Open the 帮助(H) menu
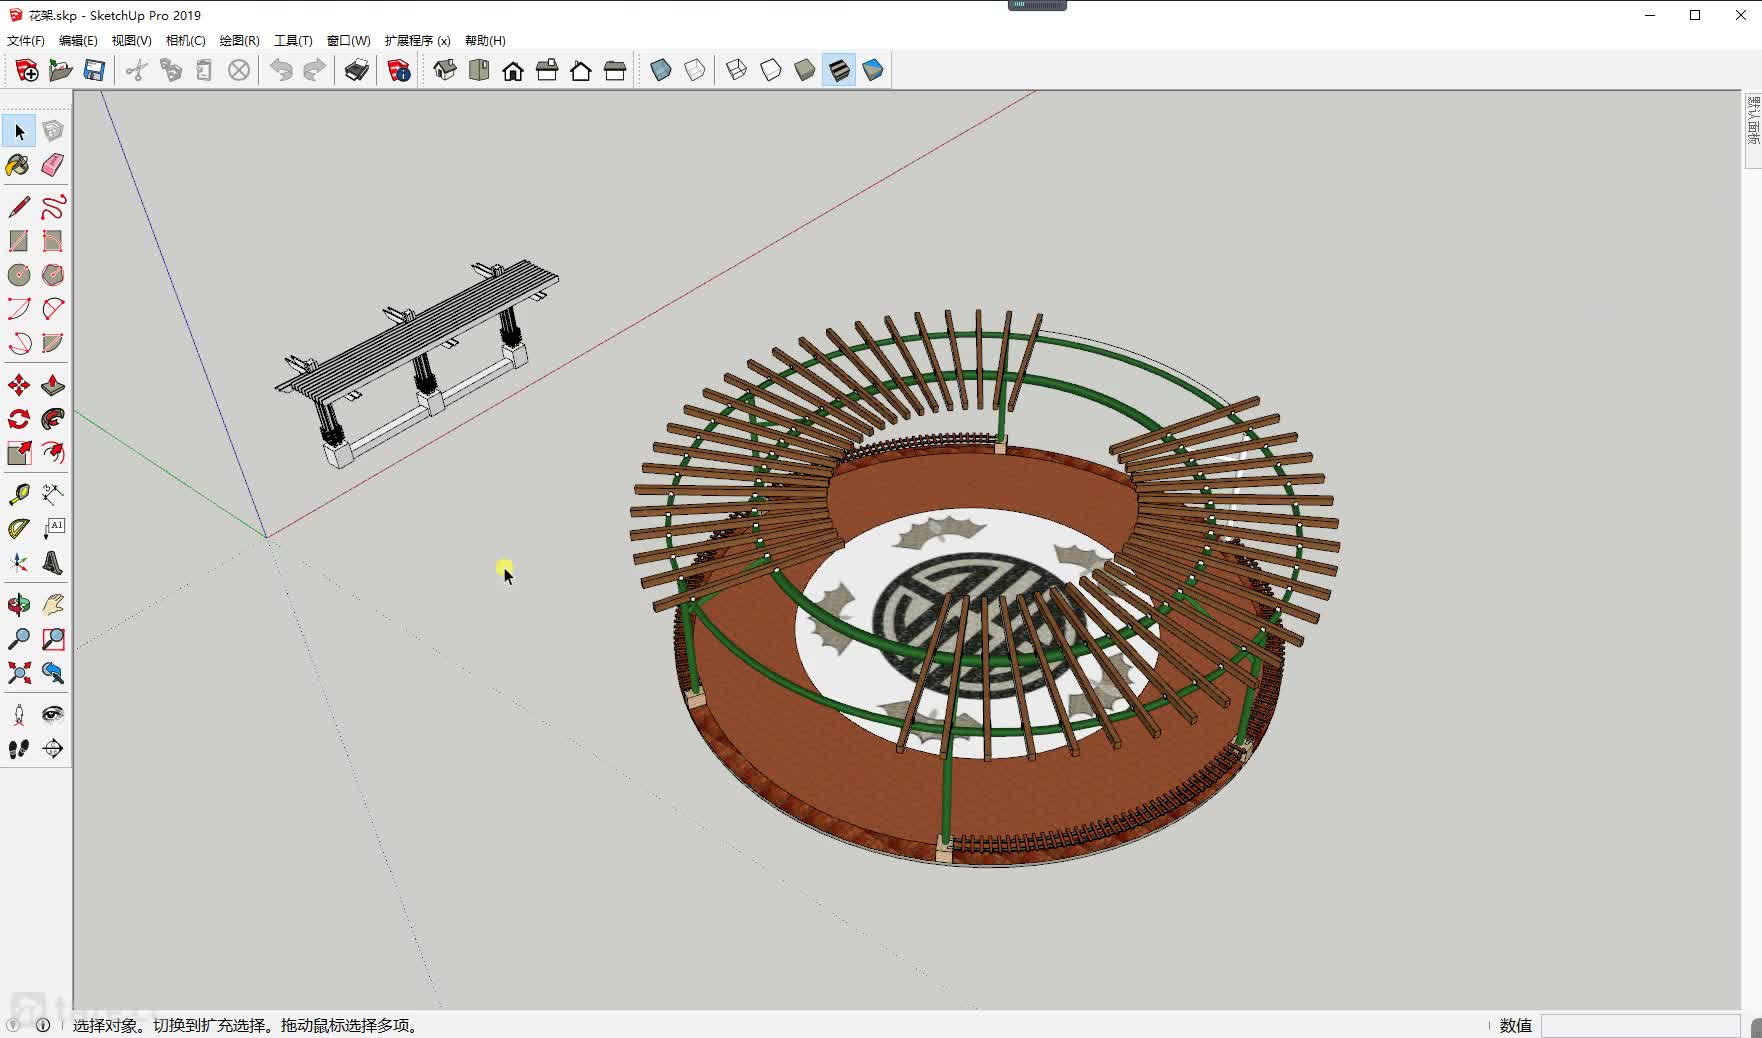 tap(485, 41)
